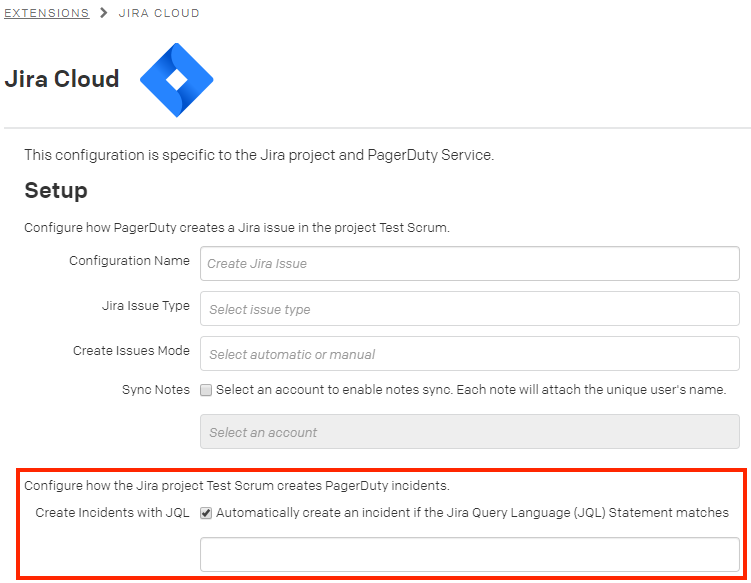
Task: Focus the Configuration Name input field
Action: click(x=470, y=263)
